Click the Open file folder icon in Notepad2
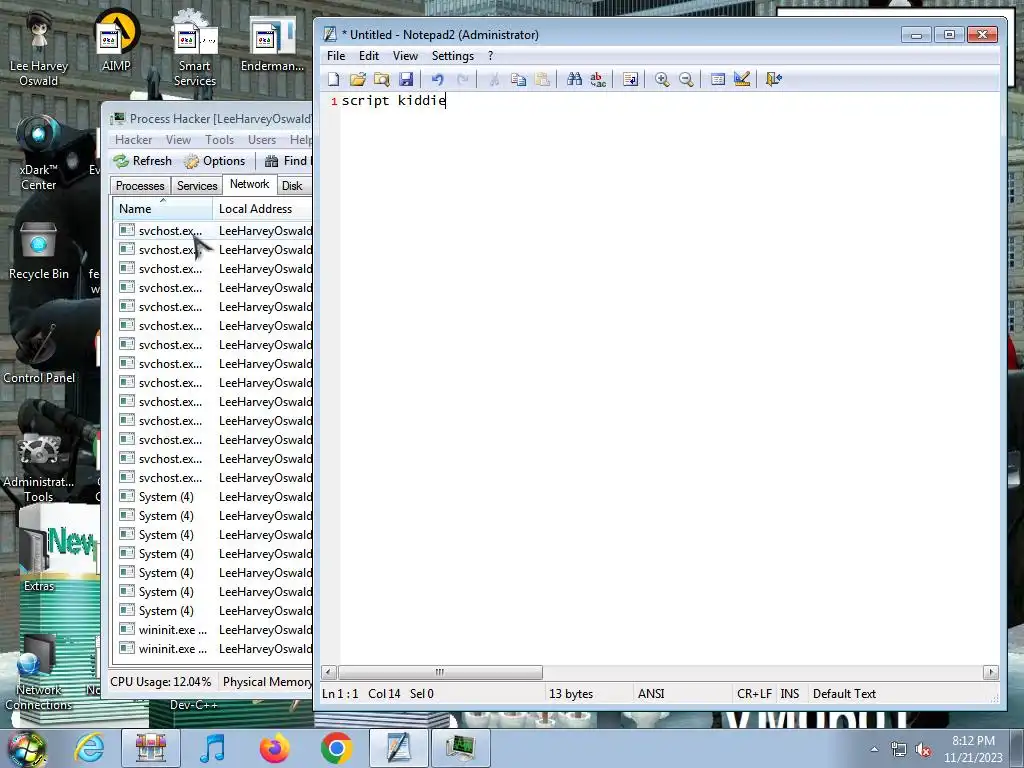 (x=357, y=79)
